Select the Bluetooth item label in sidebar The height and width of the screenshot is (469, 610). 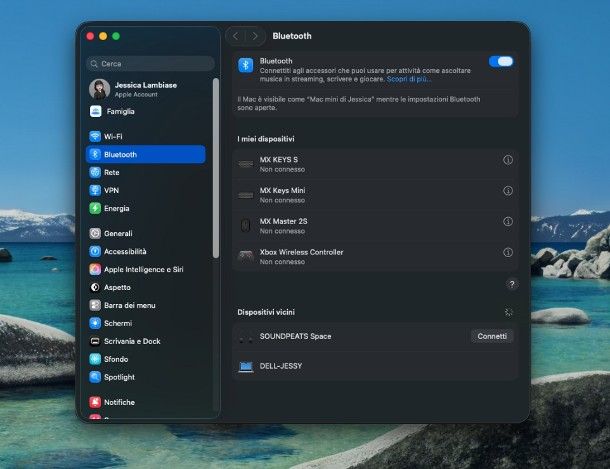(120, 154)
